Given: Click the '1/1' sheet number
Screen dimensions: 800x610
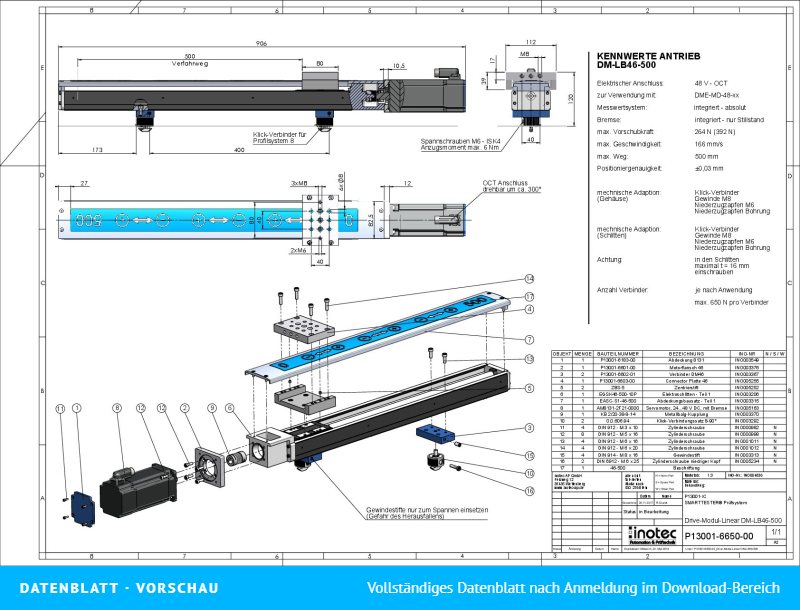Looking at the screenshot, I should (776, 532).
